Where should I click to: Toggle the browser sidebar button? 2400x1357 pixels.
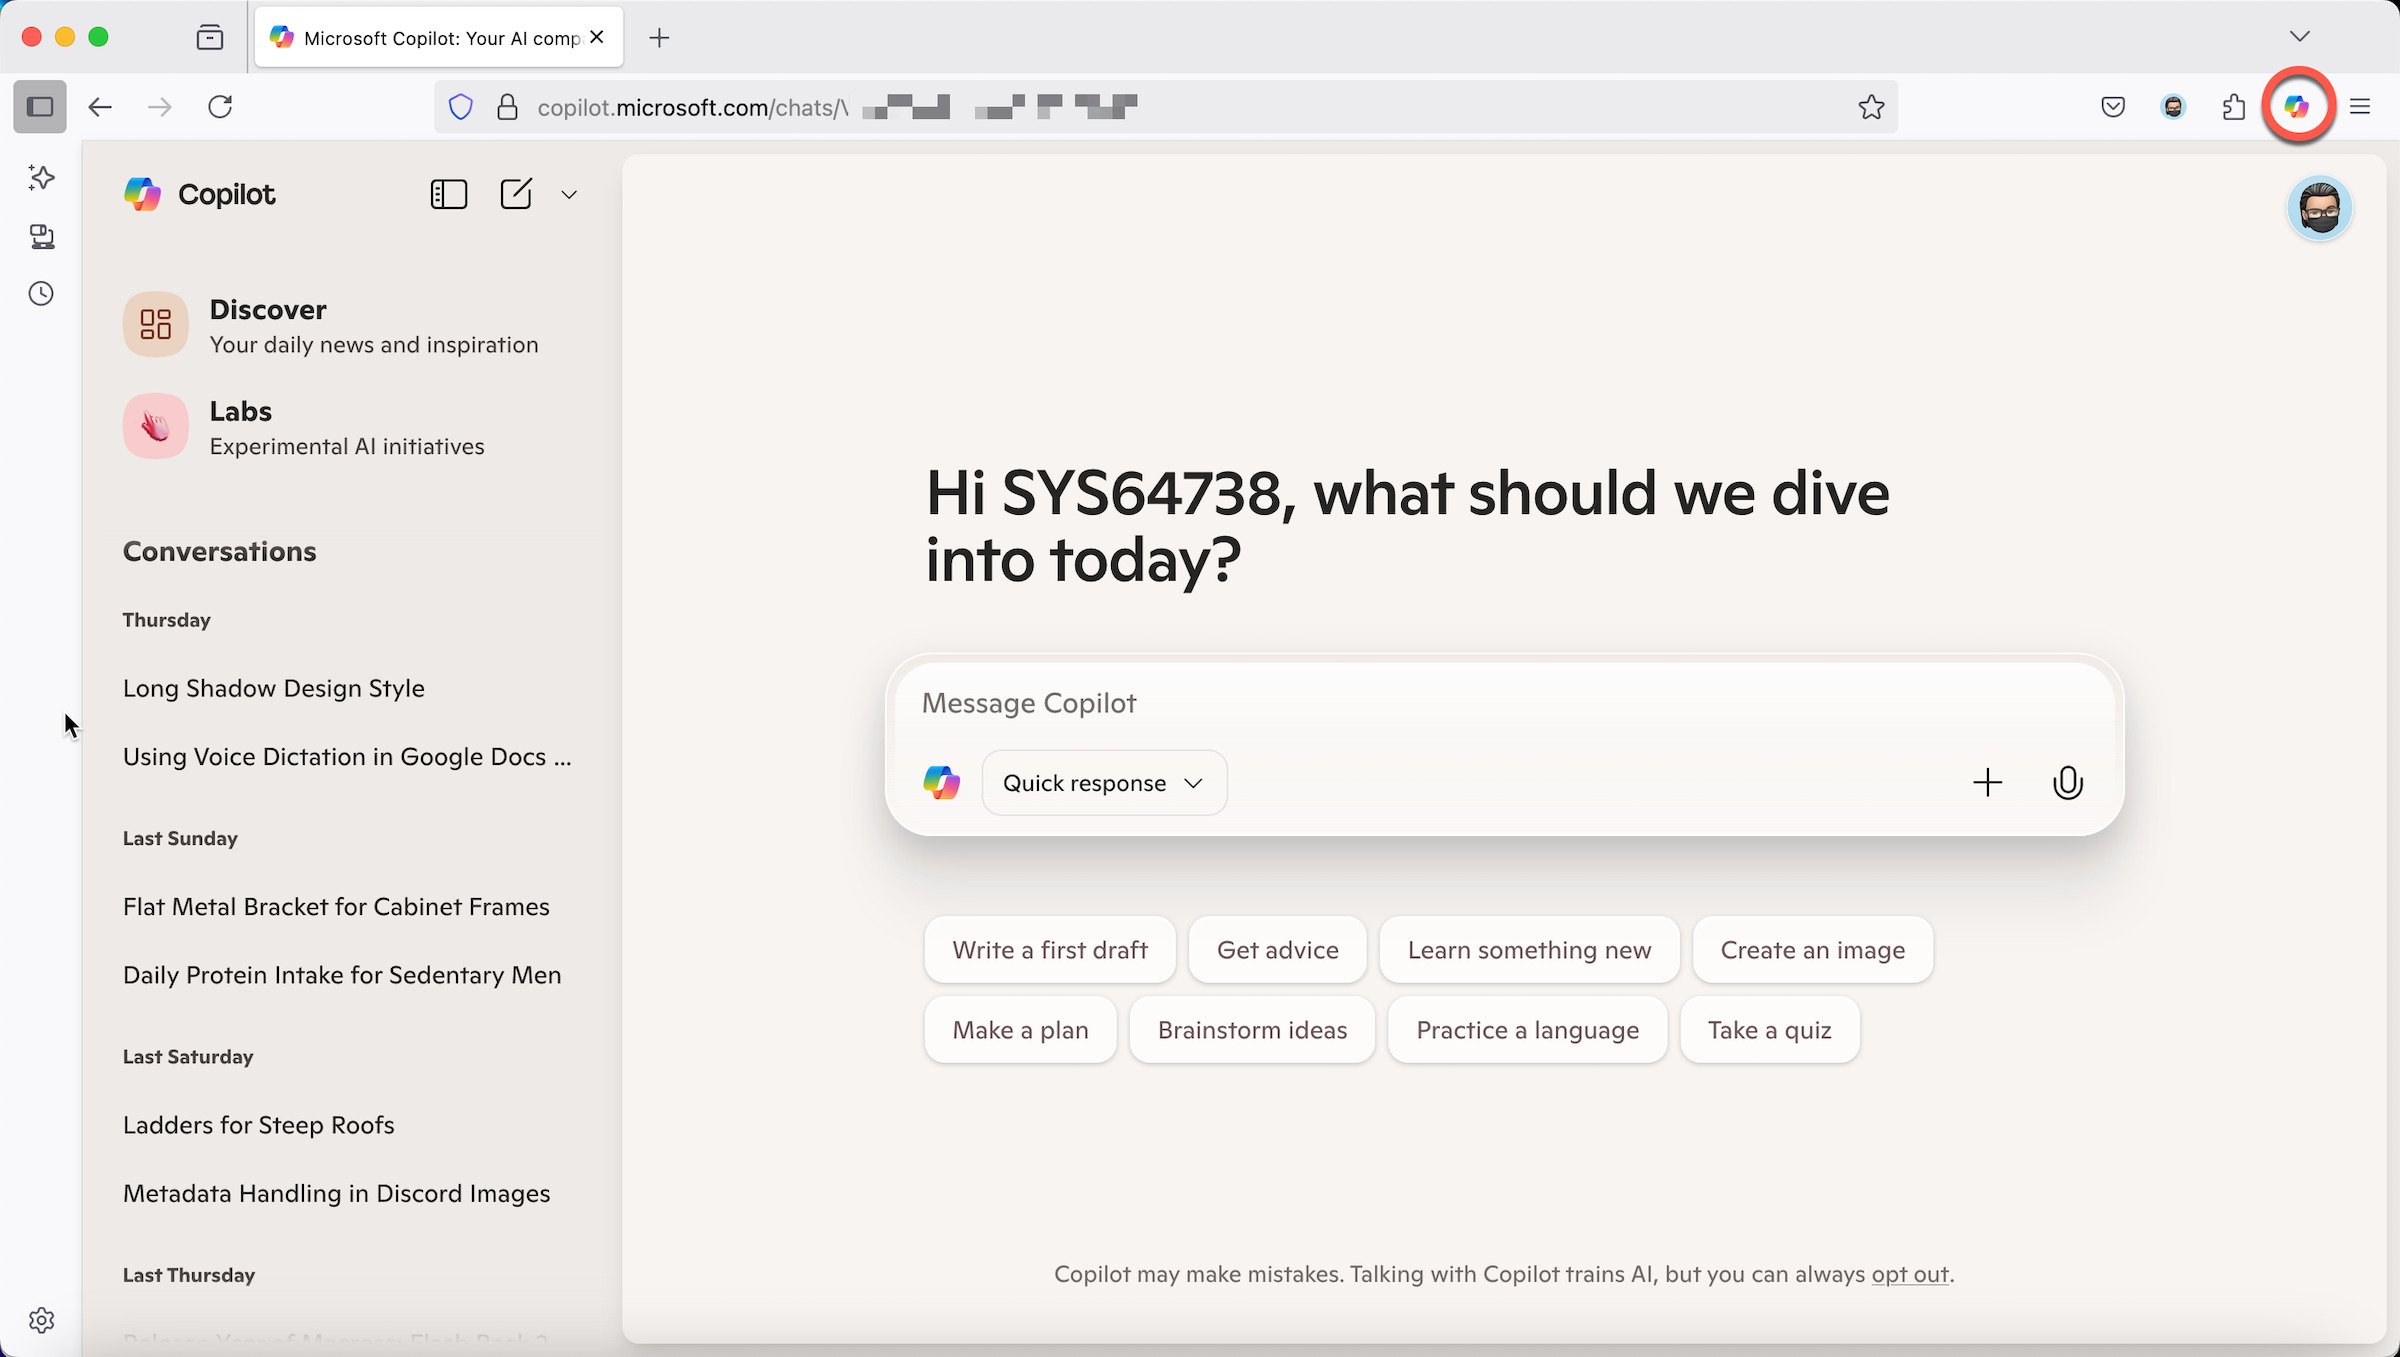coord(40,106)
